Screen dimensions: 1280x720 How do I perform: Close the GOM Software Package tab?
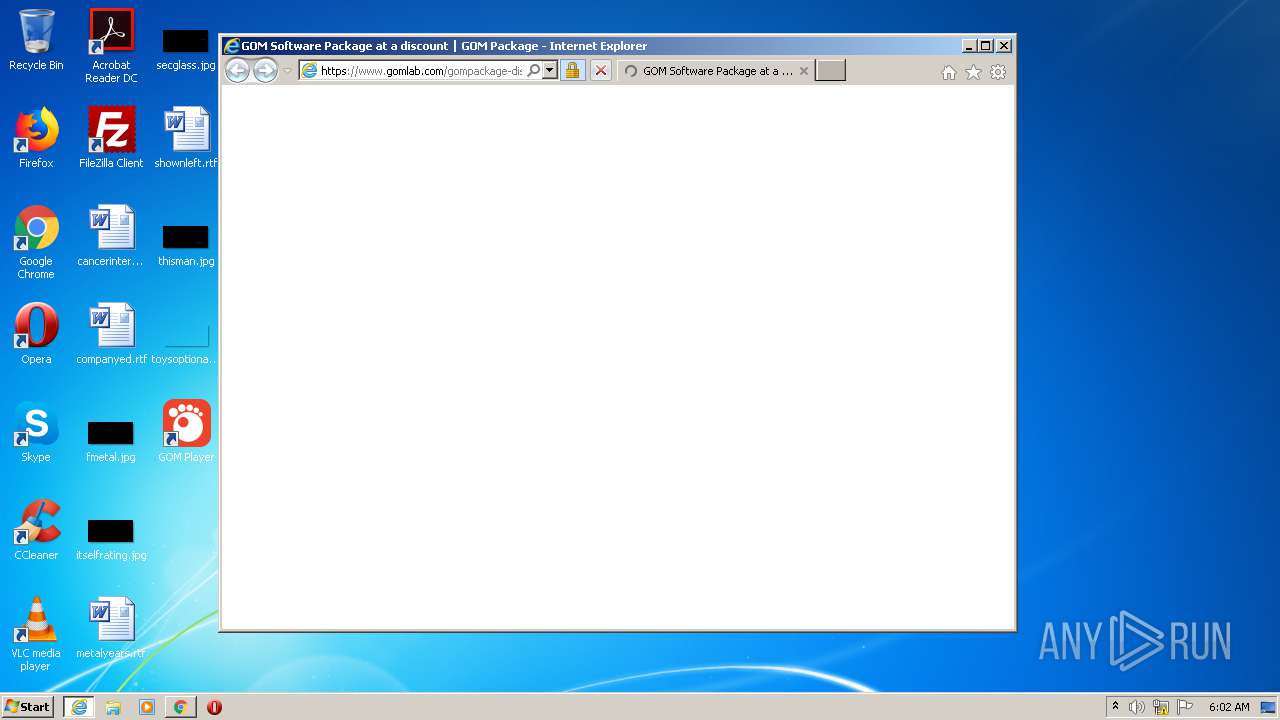click(x=803, y=71)
